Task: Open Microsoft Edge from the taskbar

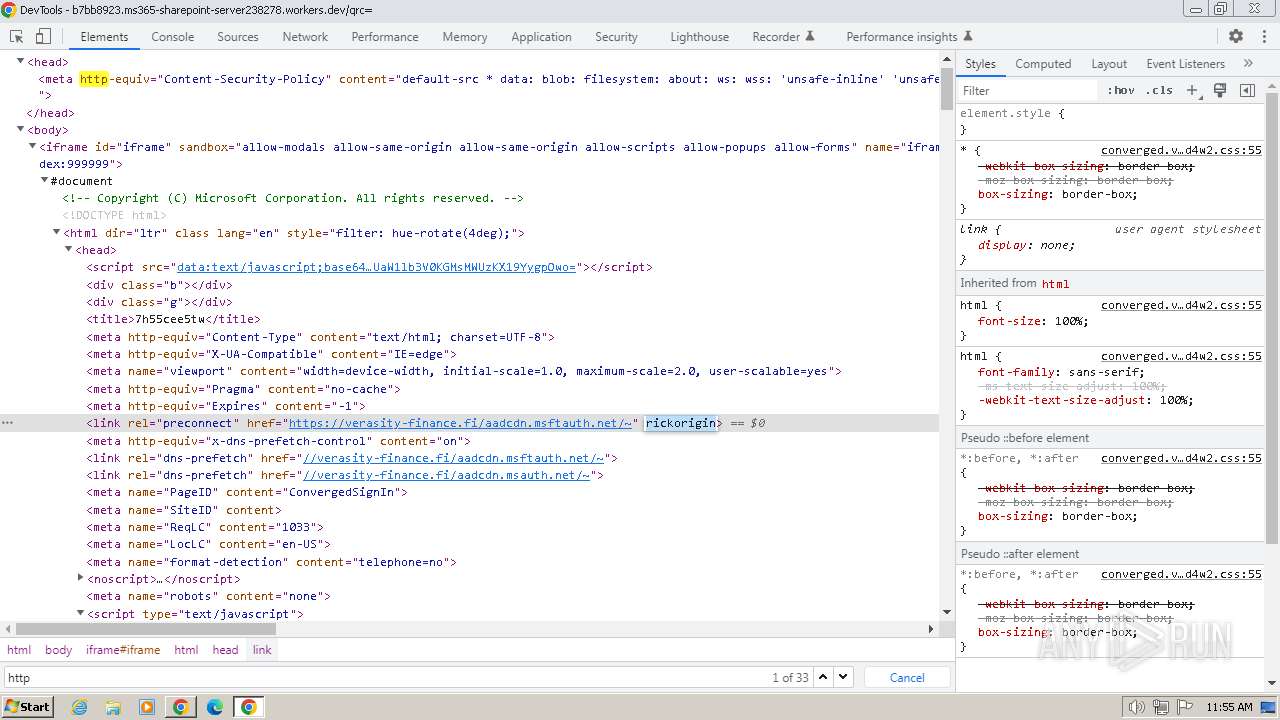Action: pyautogui.click(x=215, y=707)
